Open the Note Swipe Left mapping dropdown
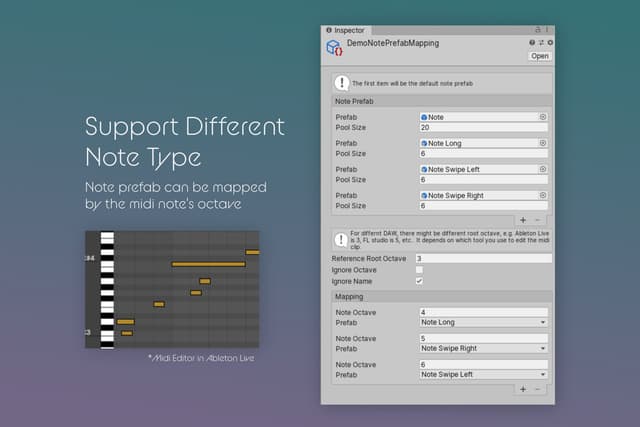Screen dimensions: 640x427 [484, 375]
